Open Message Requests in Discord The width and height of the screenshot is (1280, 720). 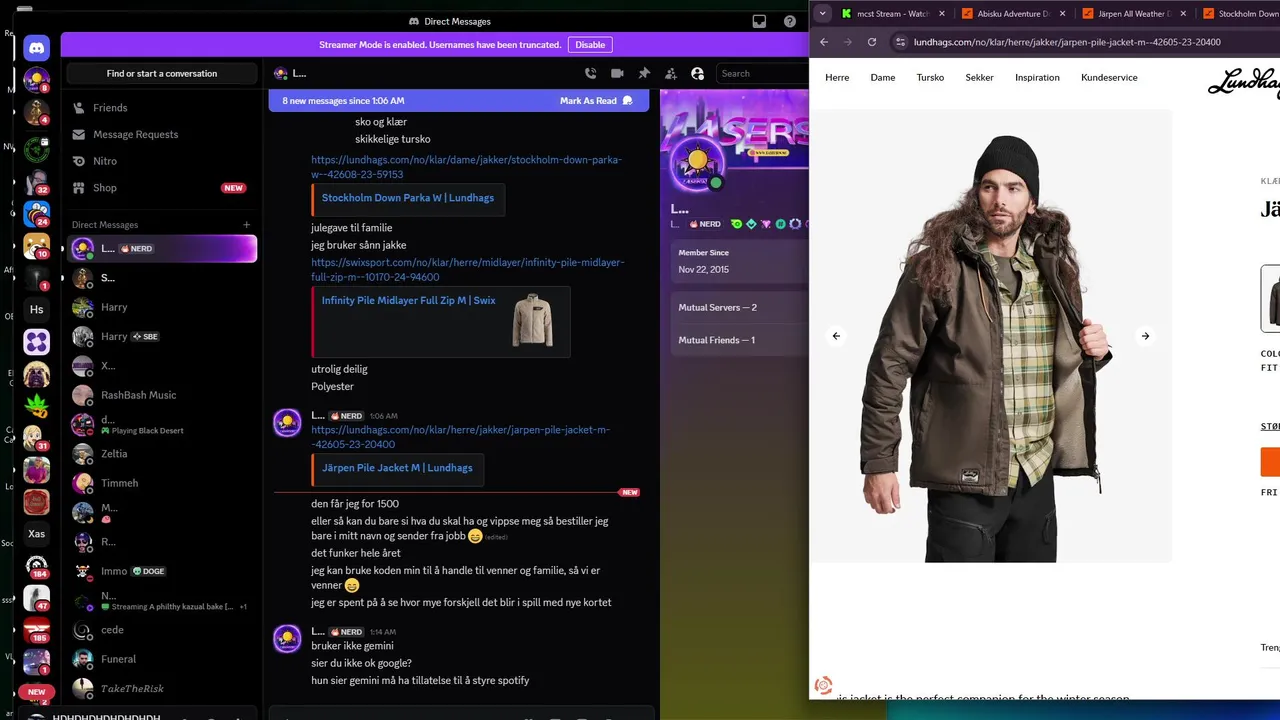coord(162,134)
